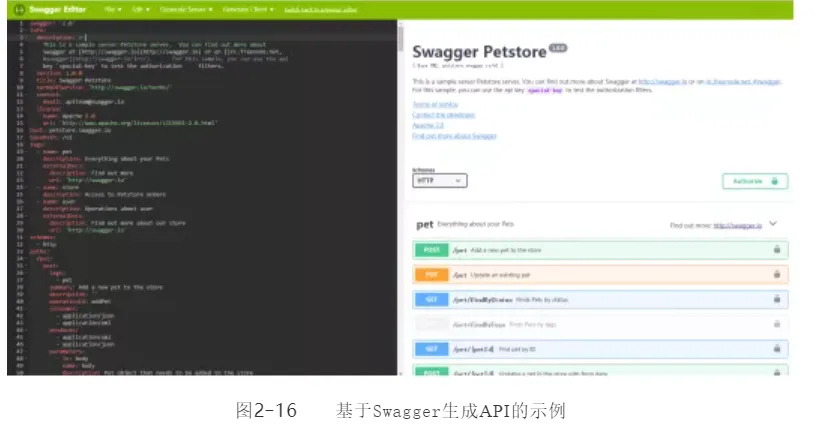Click the Swagger Editor logo icon
This screenshot has width=827, height=432.
click(19, 9)
